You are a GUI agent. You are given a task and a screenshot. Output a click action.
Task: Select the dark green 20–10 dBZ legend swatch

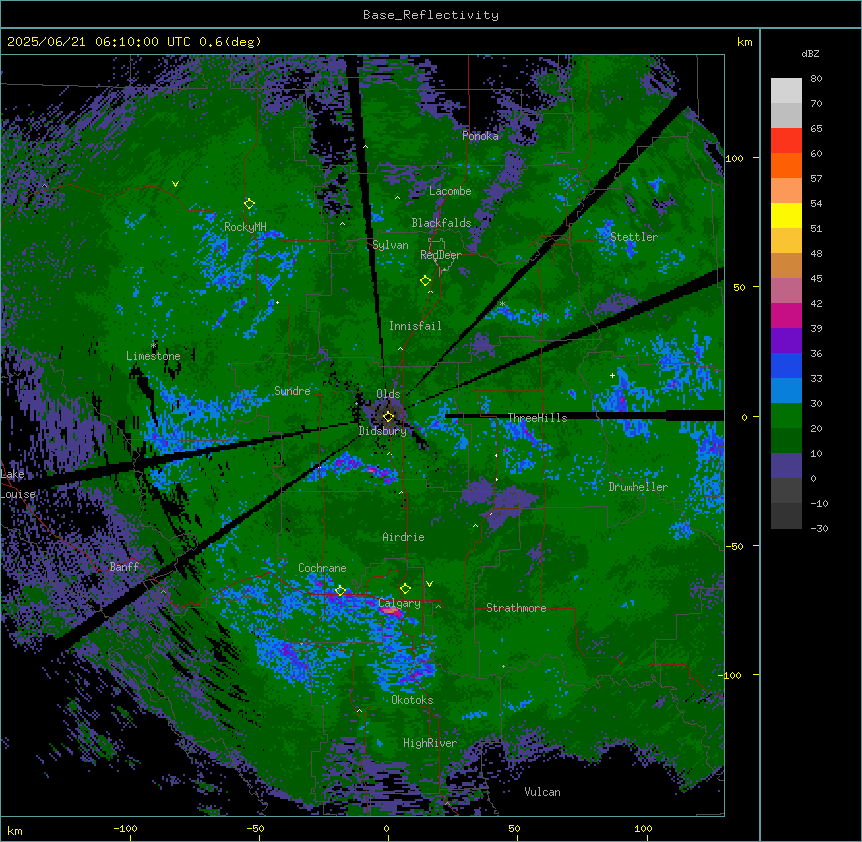pyautogui.click(x=786, y=441)
